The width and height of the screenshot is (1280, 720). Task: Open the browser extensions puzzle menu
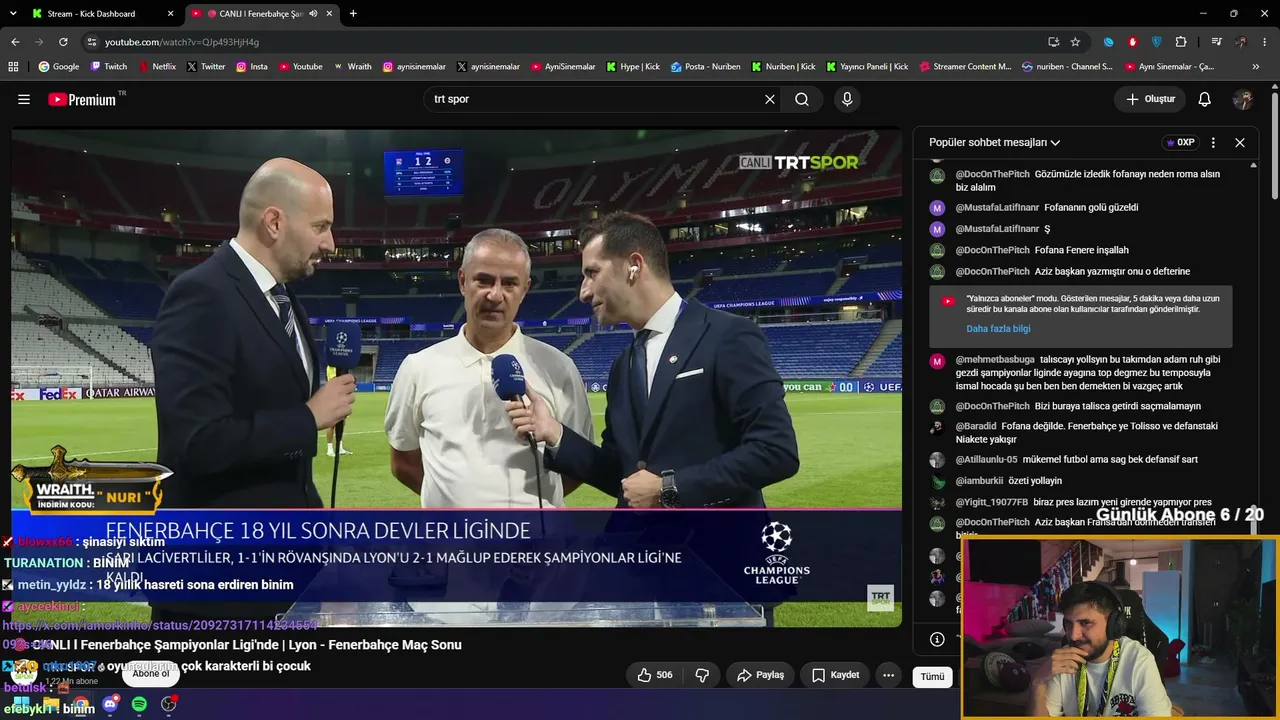pyautogui.click(x=1181, y=42)
